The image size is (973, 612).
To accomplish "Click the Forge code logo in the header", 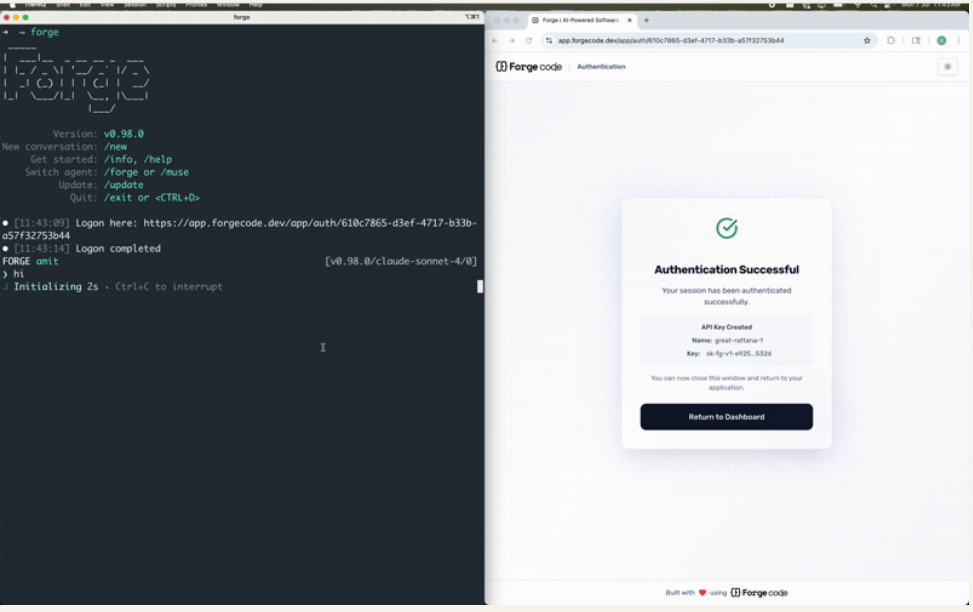I will (529, 66).
